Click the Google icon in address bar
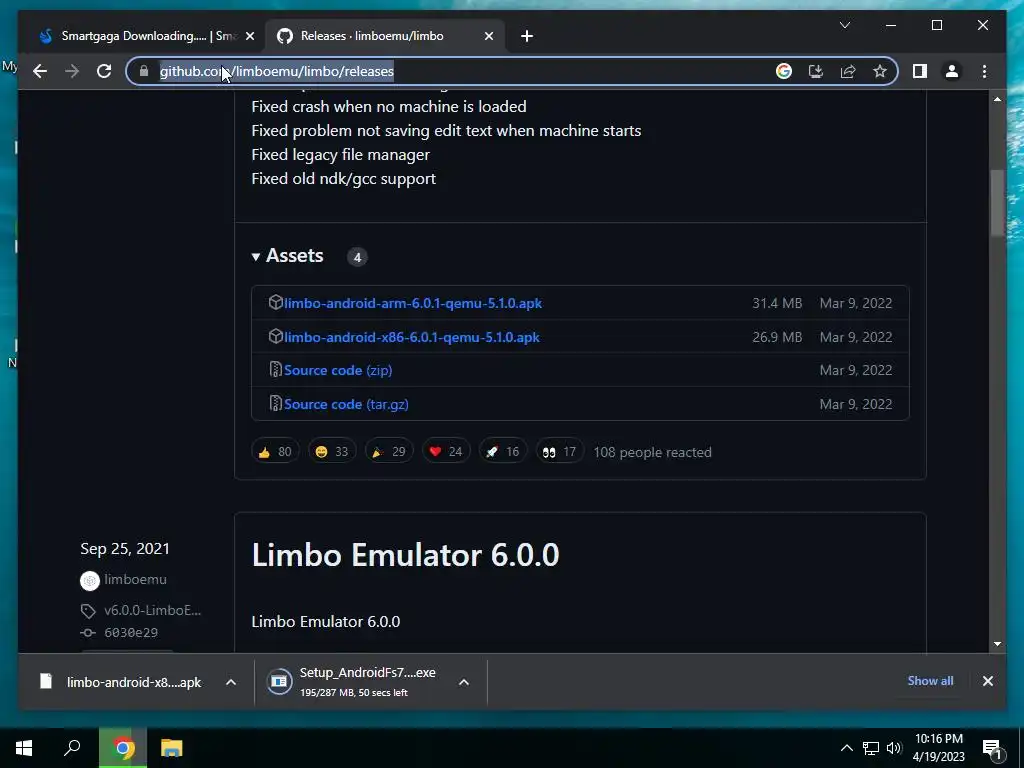 pyautogui.click(x=784, y=71)
